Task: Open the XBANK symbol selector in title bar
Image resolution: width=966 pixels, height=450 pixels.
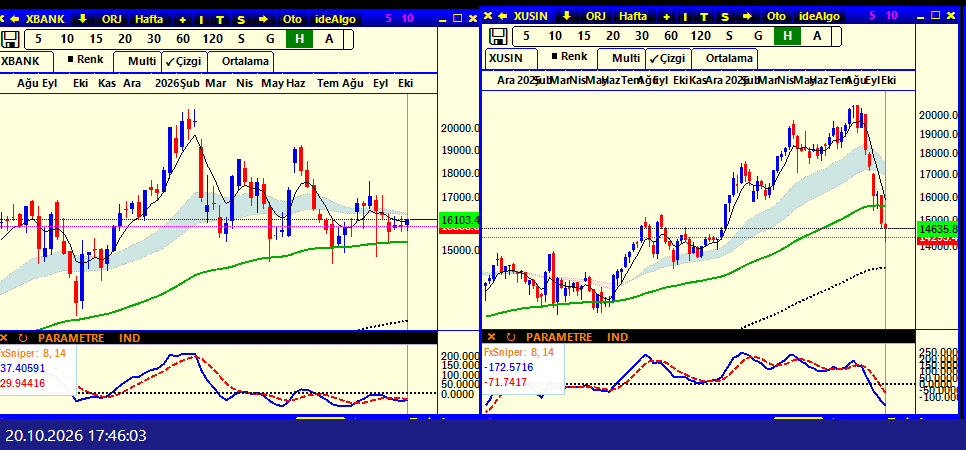Action: 45,19
